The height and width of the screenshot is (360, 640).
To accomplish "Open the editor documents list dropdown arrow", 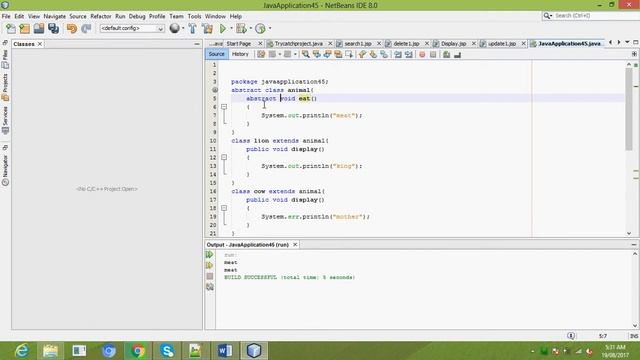I will tap(627, 42).
